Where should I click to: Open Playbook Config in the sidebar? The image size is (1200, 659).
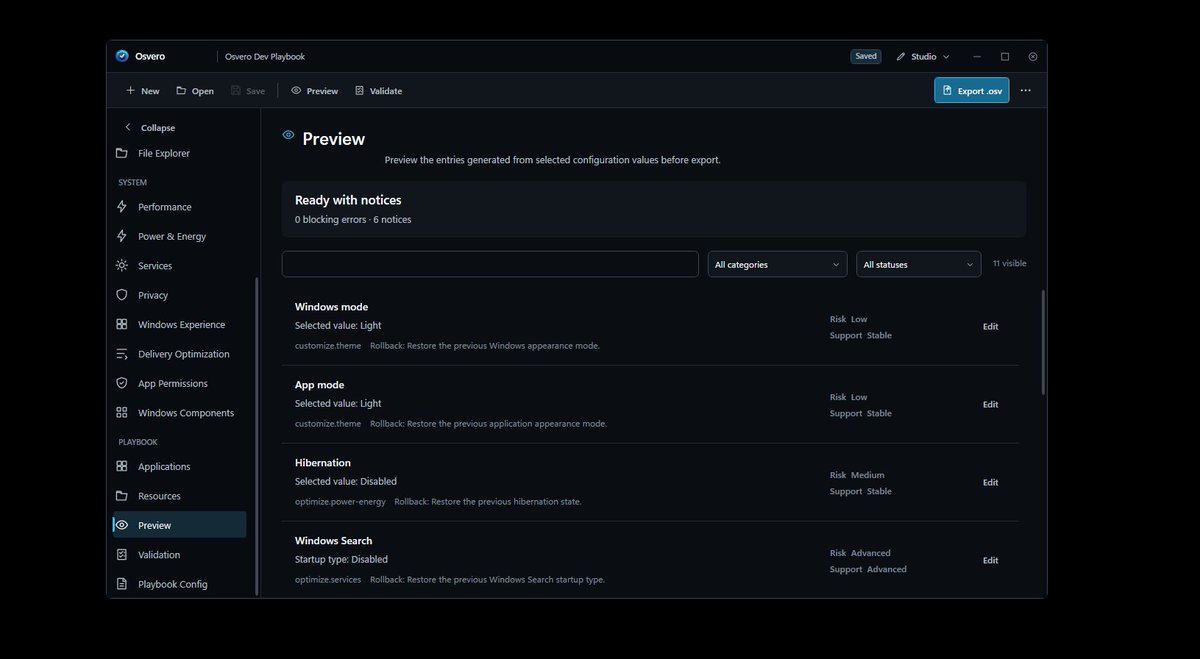click(179, 584)
